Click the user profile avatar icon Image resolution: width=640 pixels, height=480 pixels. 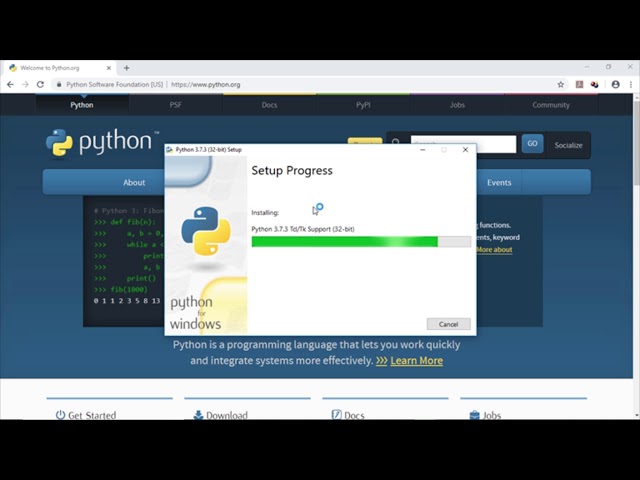click(616, 84)
